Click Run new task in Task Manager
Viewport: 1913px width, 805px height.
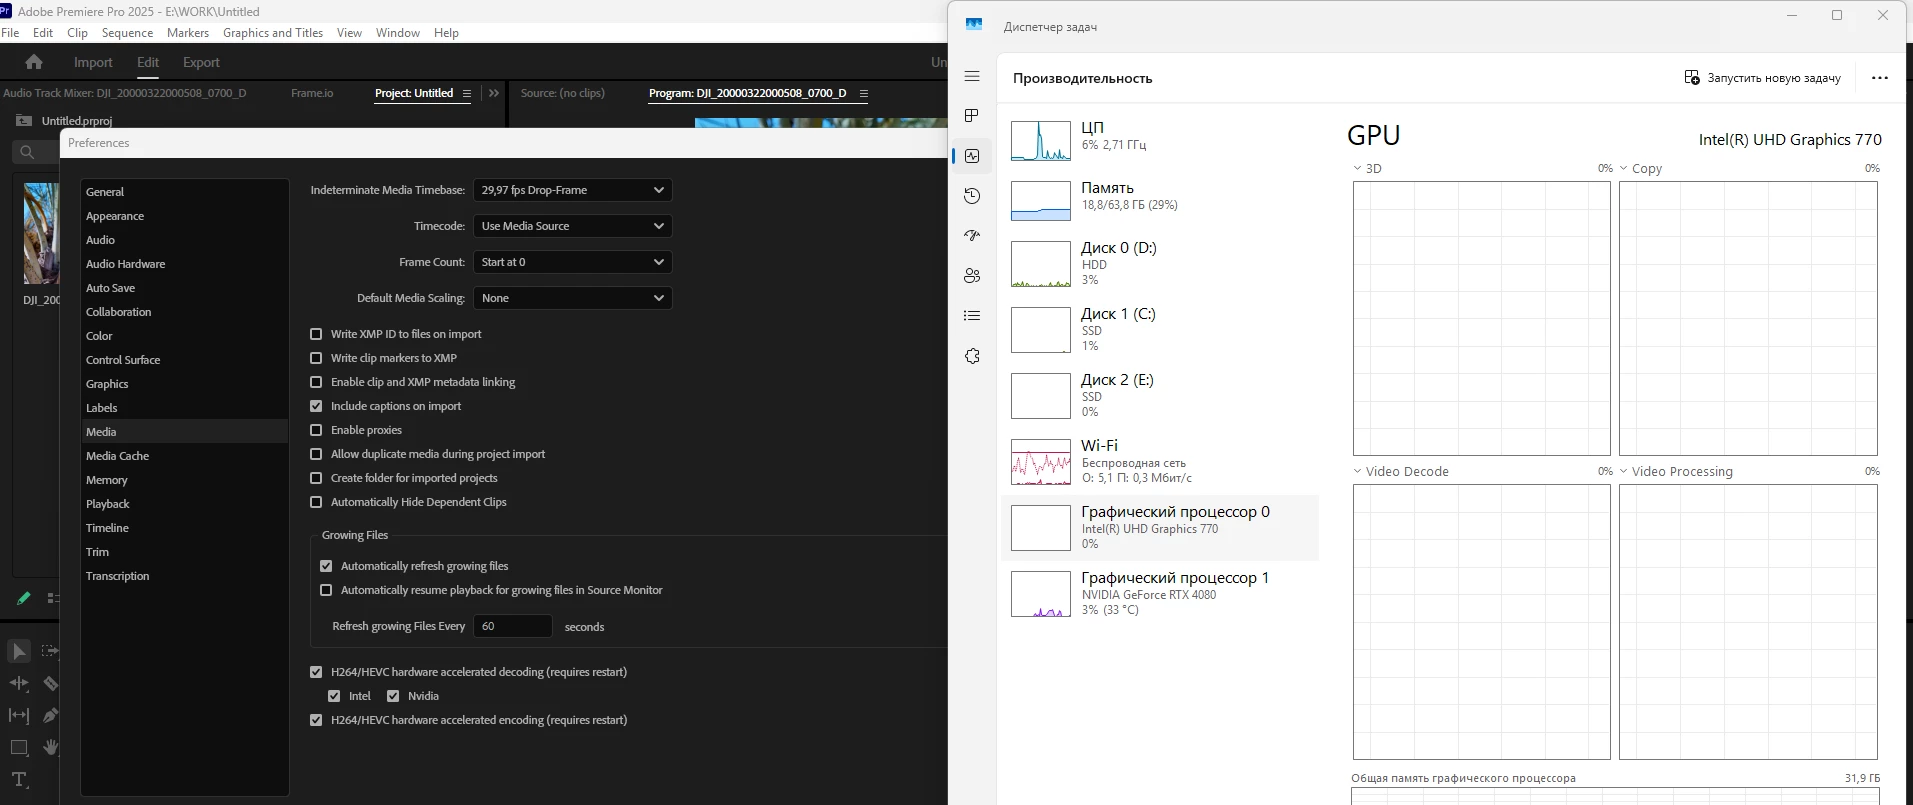pyautogui.click(x=1762, y=78)
